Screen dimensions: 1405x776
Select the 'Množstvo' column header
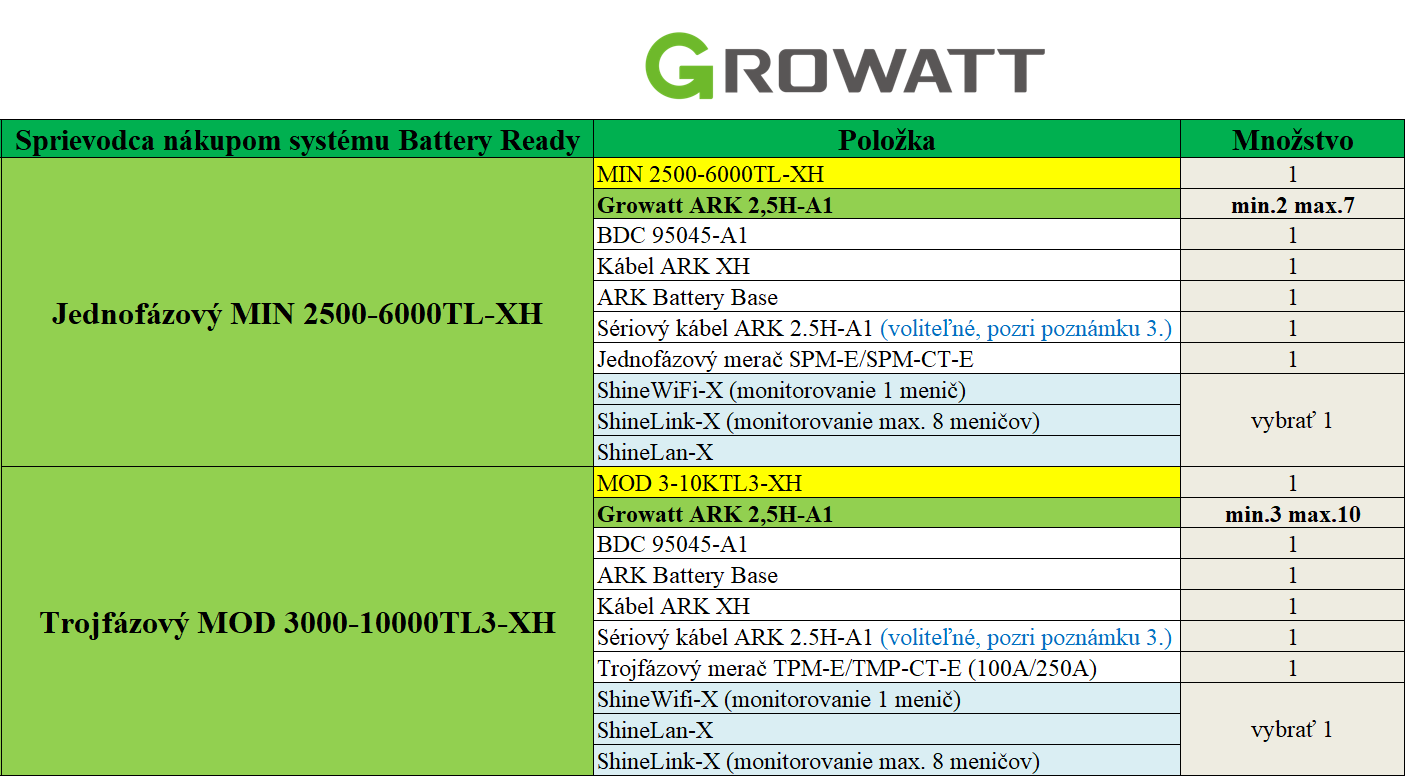[1292, 140]
